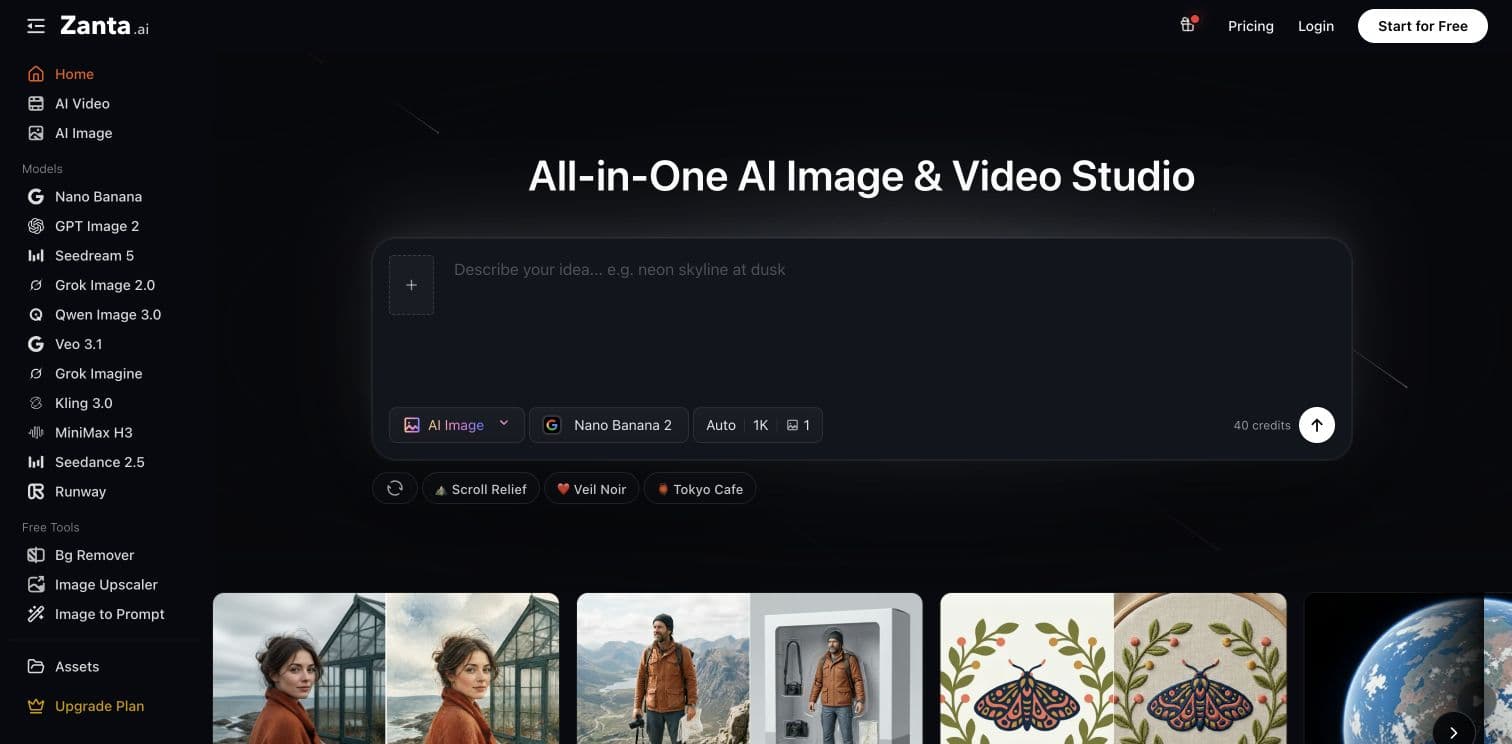Image resolution: width=1512 pixels, height=744 pixels.
Task: Click the Runway logo icon
Action: [36, 492]
